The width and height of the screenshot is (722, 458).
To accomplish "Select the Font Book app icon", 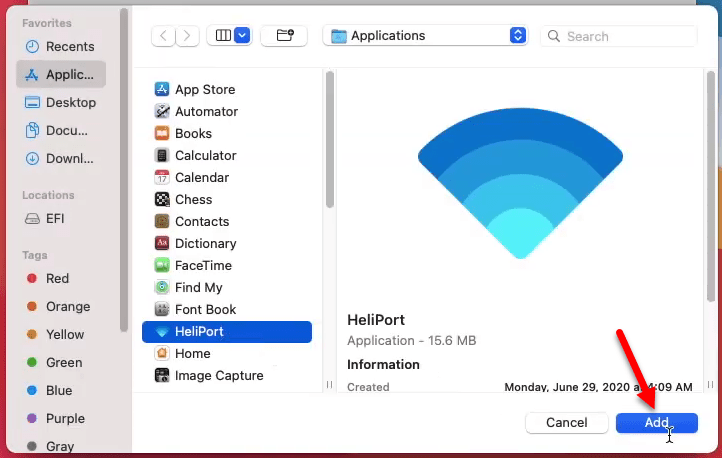I will click(162, 309).
